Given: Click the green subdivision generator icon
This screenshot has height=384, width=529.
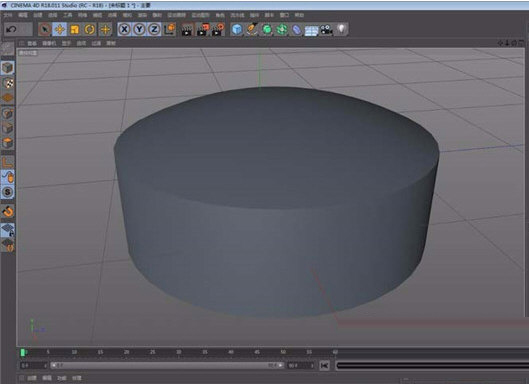Looking at the screenshot, I should click(x=267, y=29).
